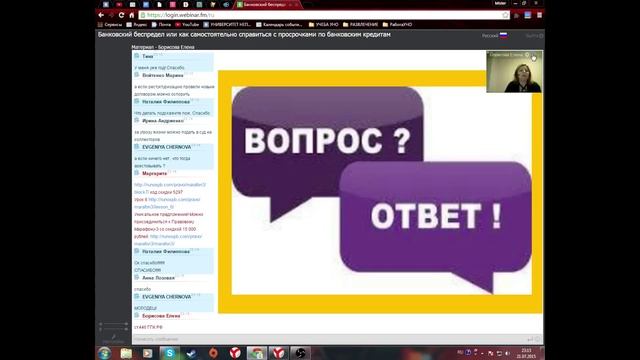Open Skype from the taskbar
Viewport: 640px width, 360px height.
pos(169,353)
